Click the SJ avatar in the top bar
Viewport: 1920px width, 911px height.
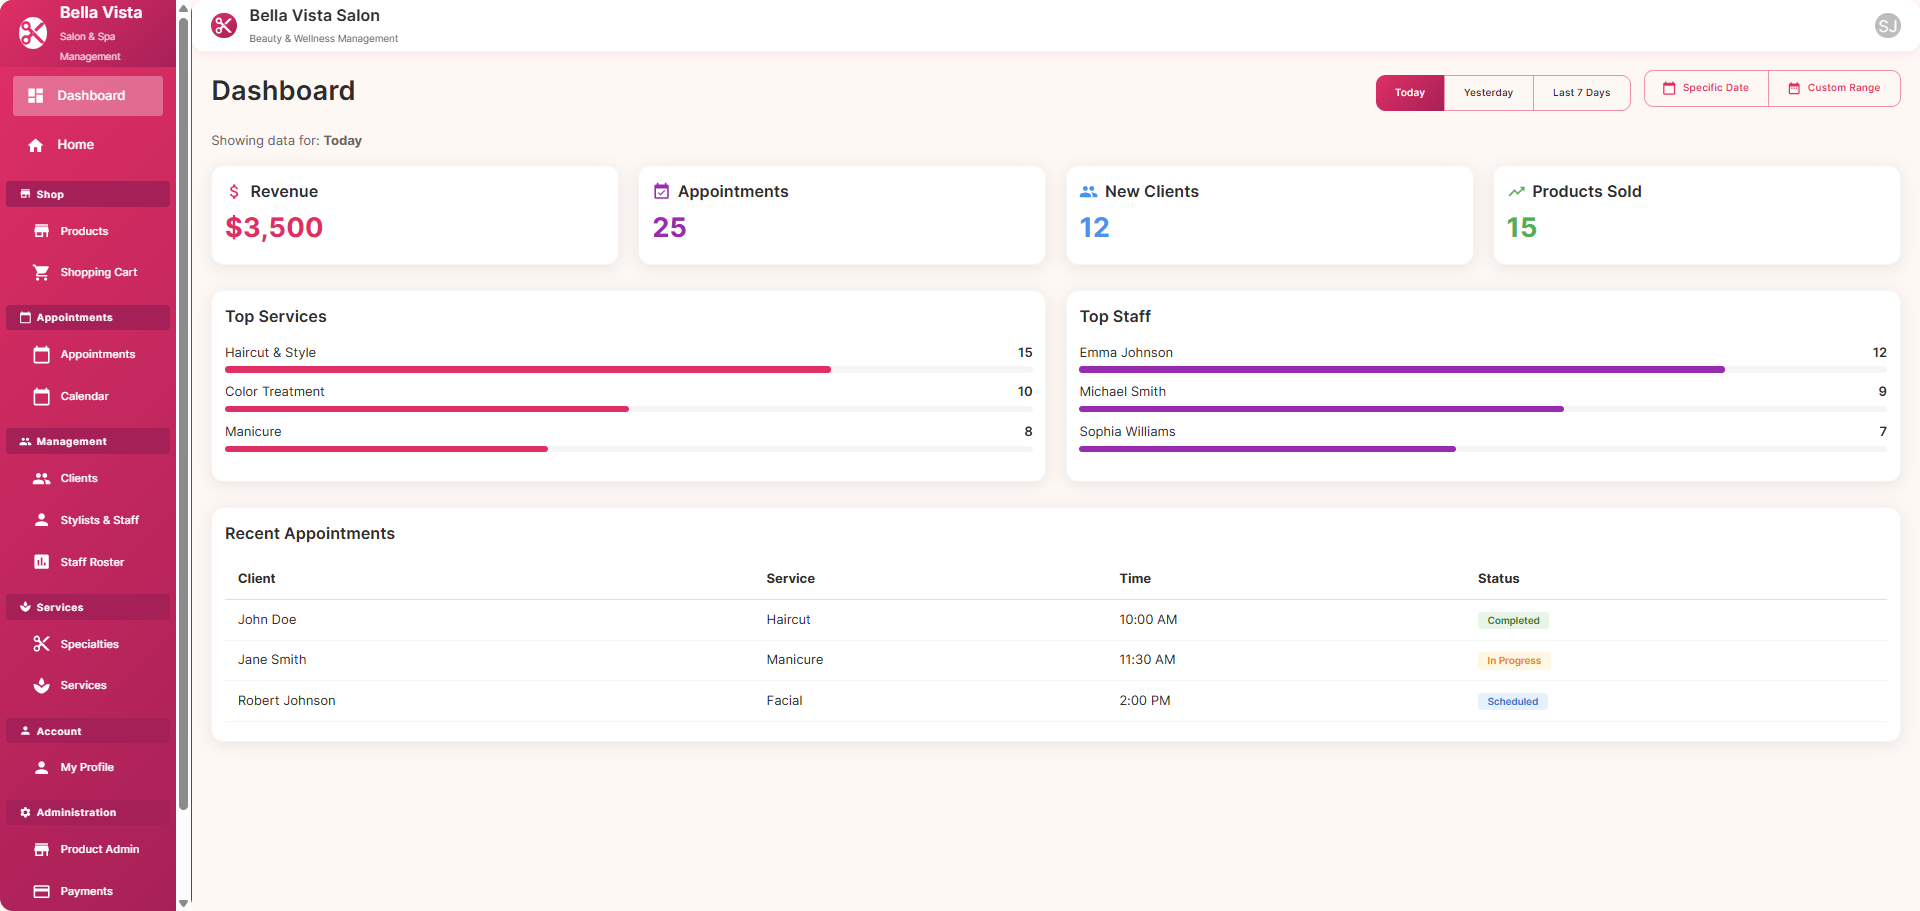point(1887,25)
